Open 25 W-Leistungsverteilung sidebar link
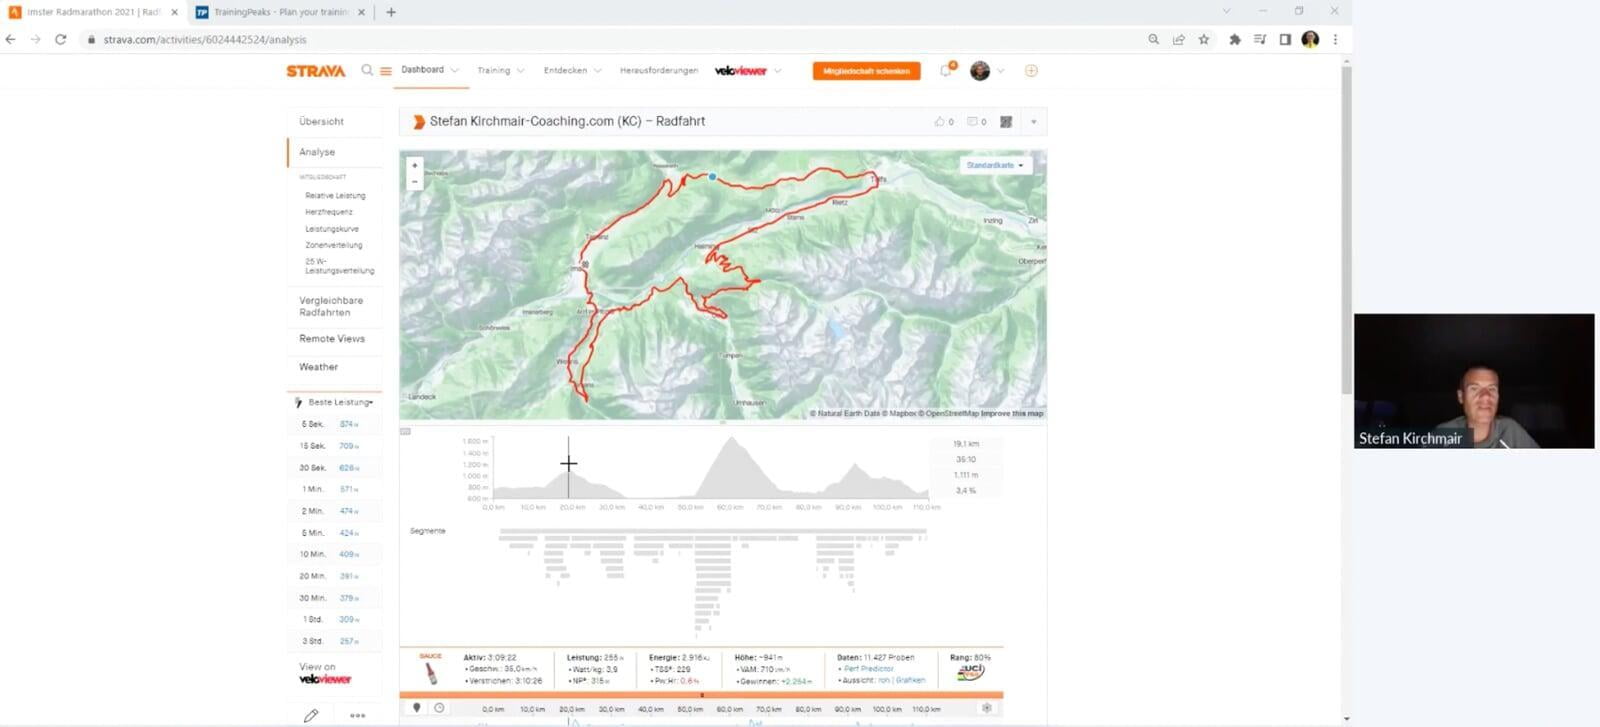1600x727 pixels. (340, 266)
